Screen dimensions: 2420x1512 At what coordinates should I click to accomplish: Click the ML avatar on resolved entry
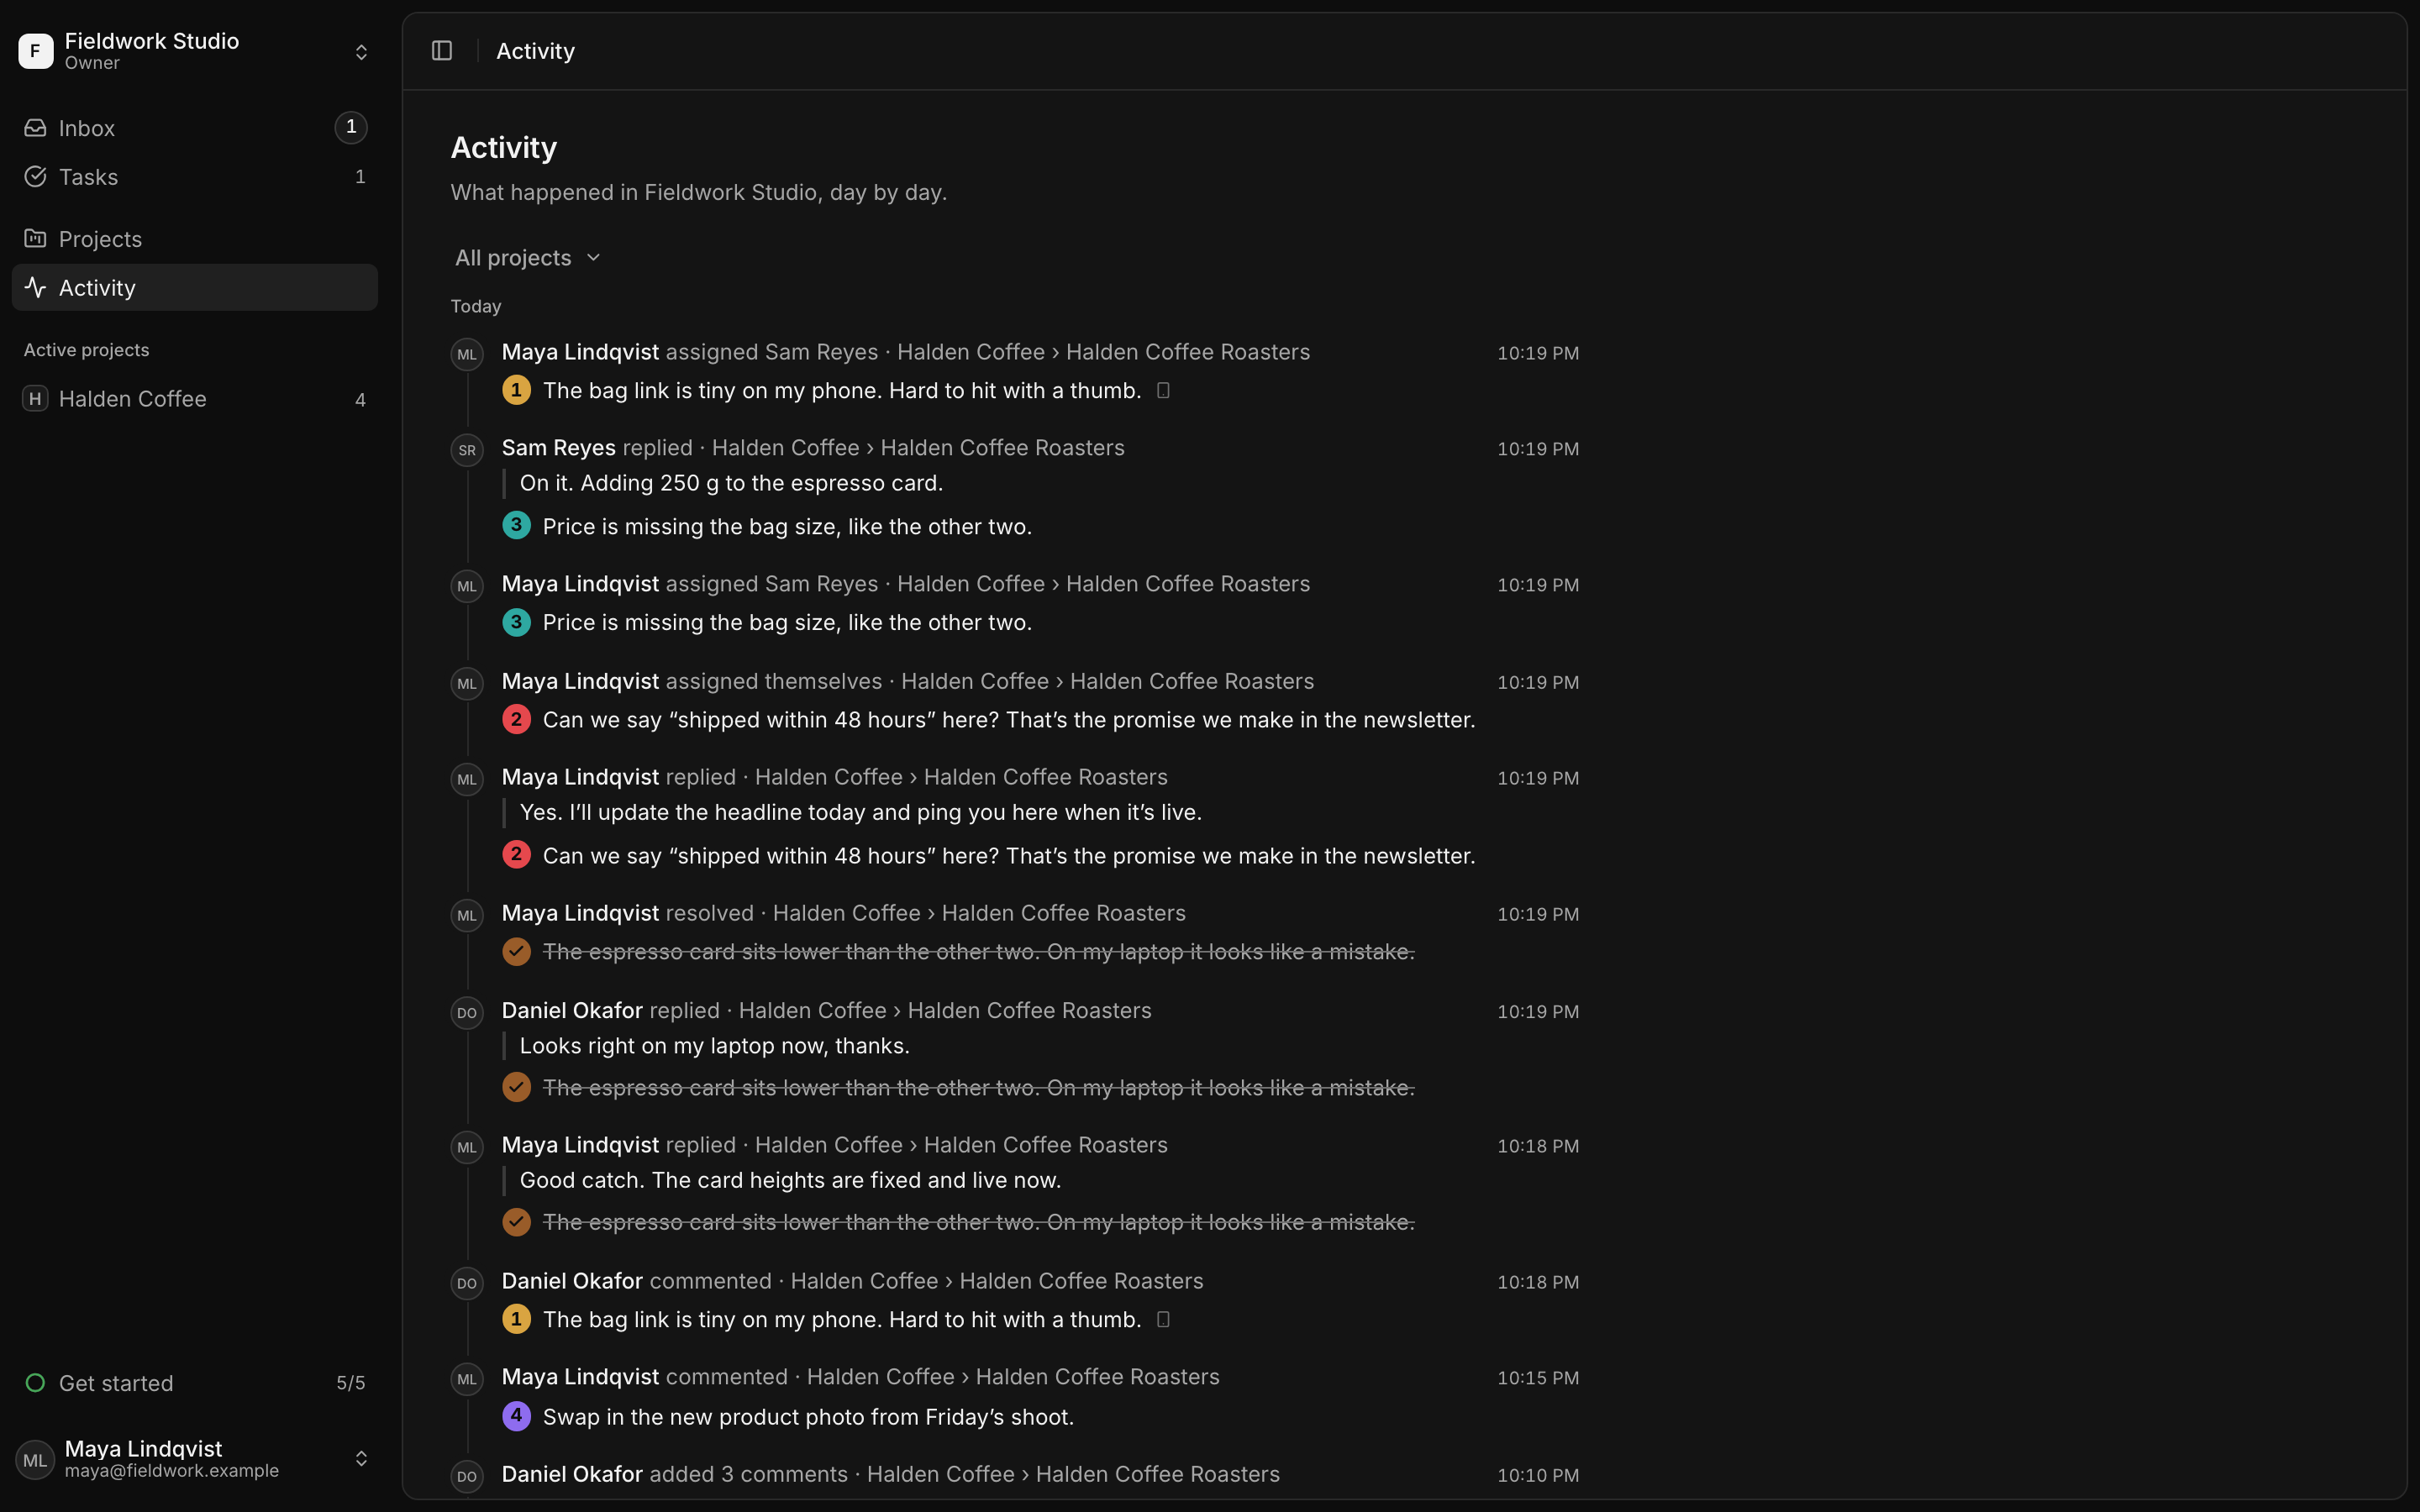[x=467, y=915]
